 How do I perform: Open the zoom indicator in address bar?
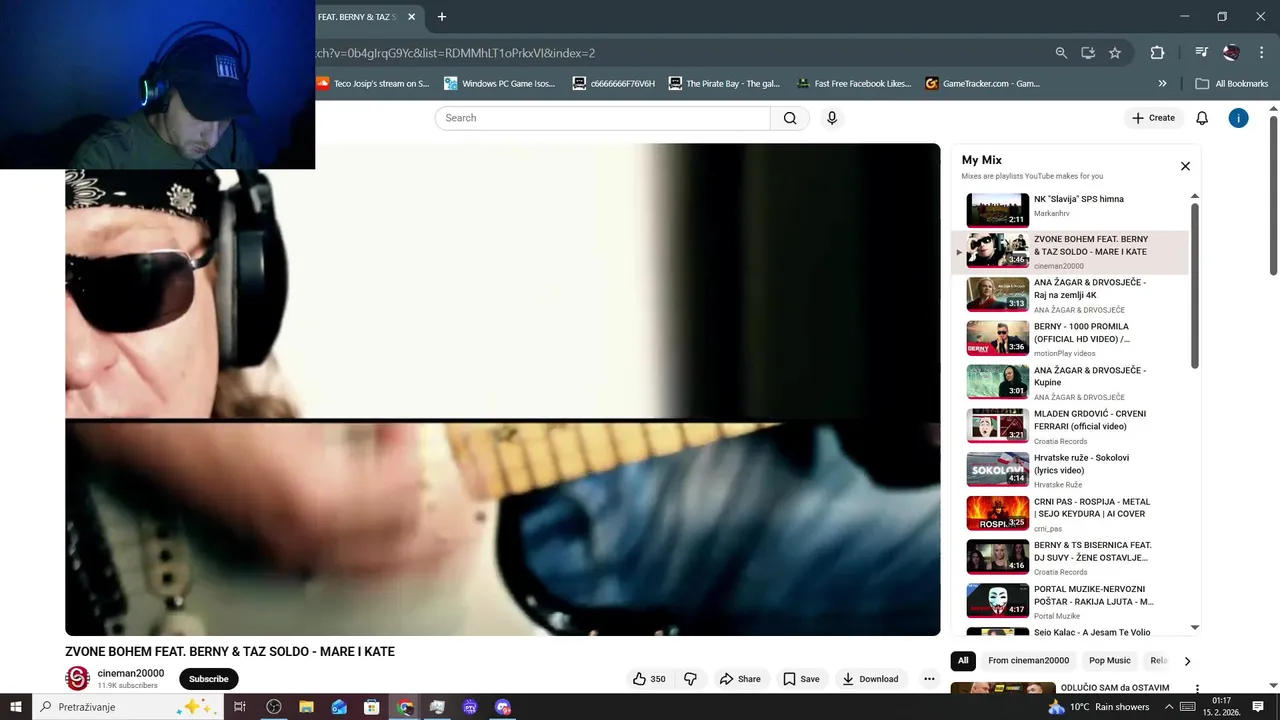1061,53
